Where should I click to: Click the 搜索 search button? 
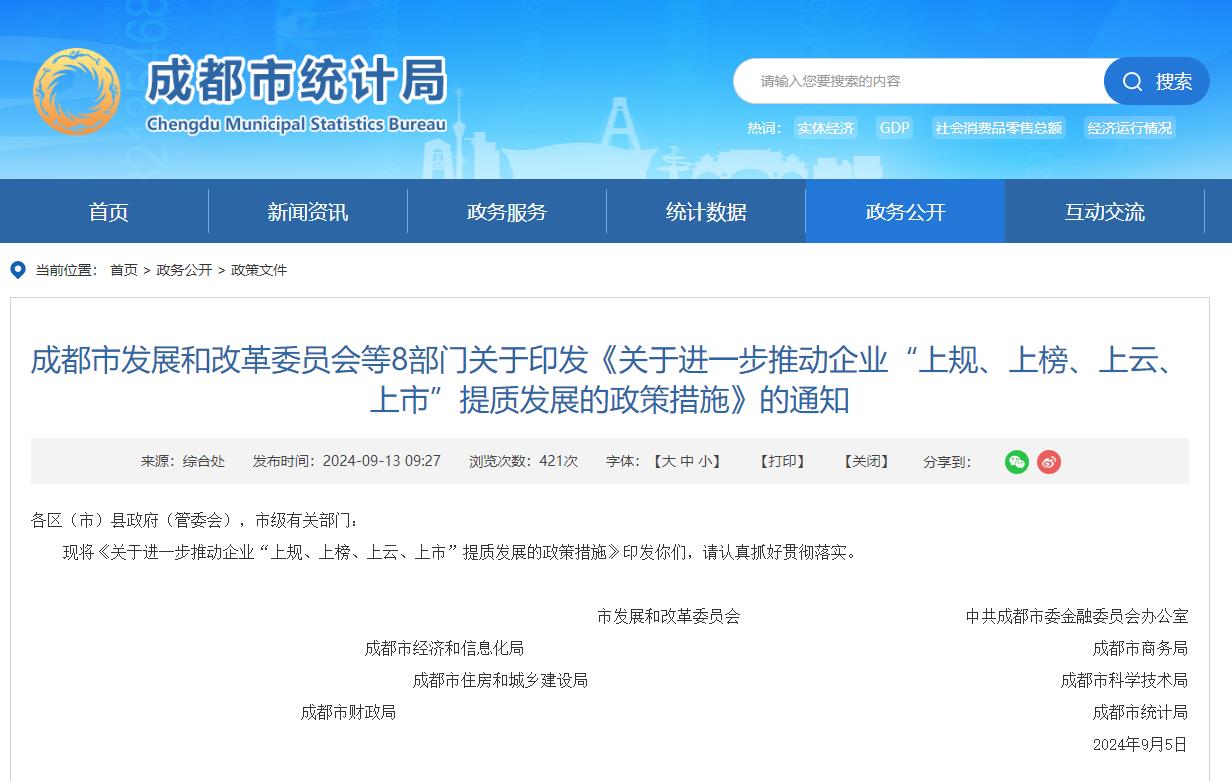[1157, 81]
